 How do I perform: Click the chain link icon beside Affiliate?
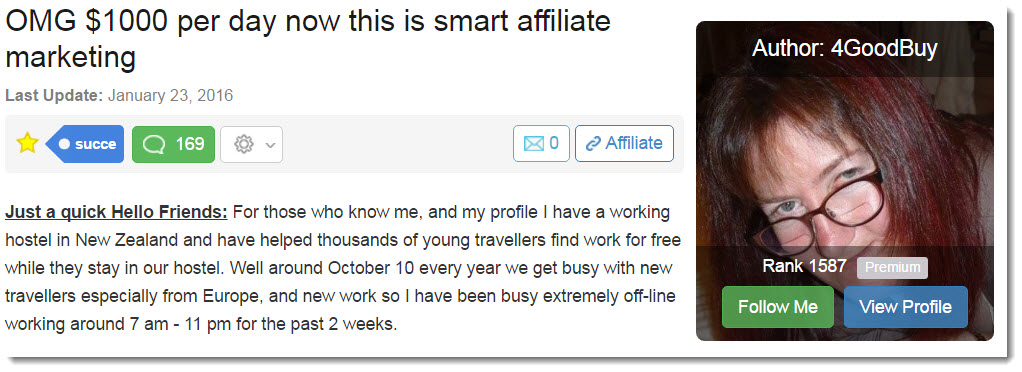pos(593,144)
